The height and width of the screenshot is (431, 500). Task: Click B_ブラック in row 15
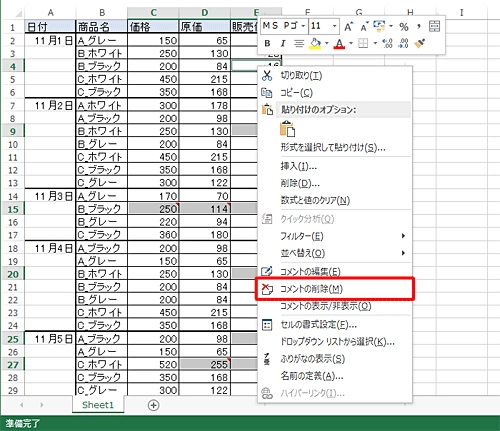point(102,209)
